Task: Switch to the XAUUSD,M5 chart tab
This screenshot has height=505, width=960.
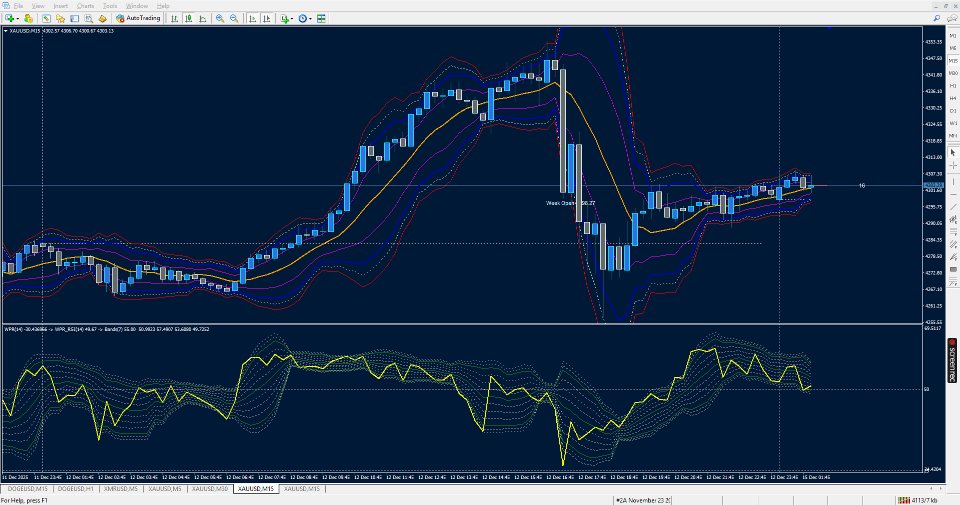Action: (165, 488)
